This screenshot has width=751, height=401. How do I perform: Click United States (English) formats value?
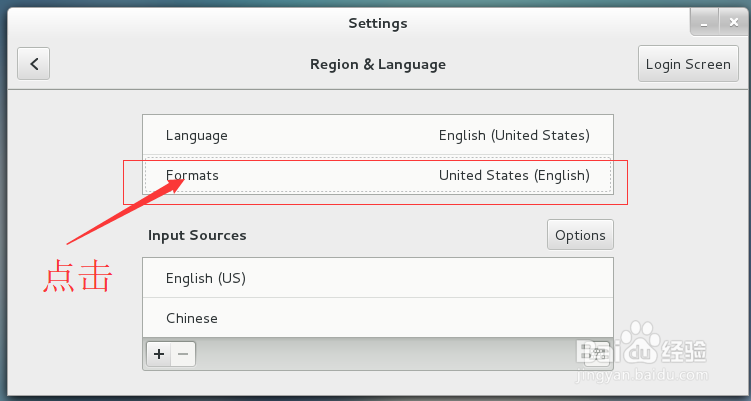point(514,175)
